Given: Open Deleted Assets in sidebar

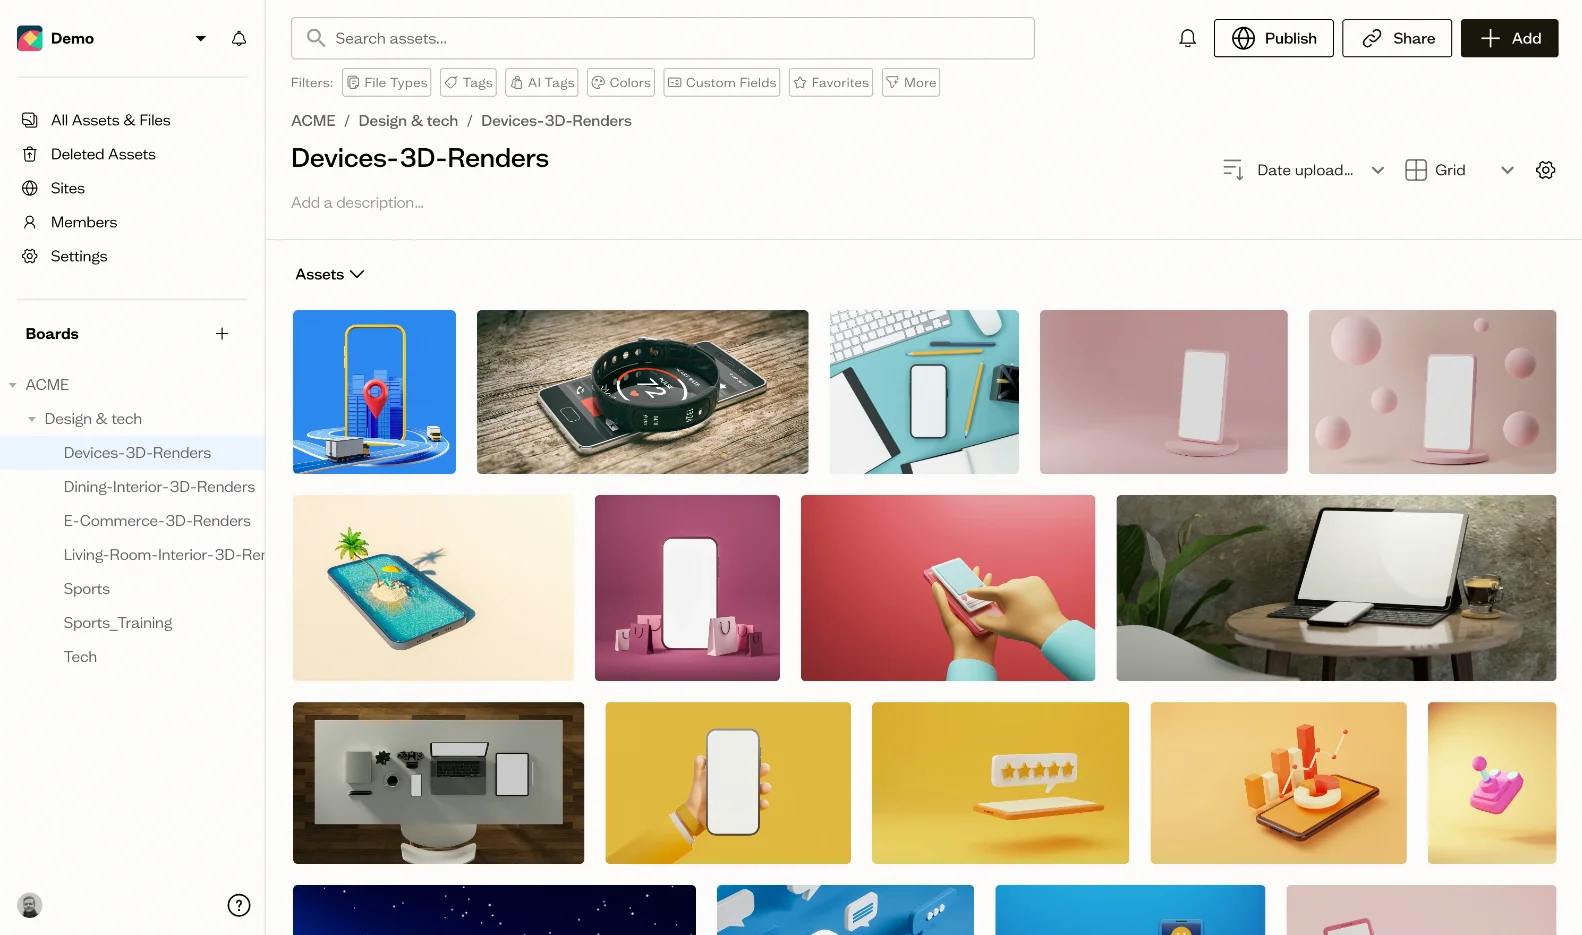Looking at the screenshot, I should click(x=103, y=154).
